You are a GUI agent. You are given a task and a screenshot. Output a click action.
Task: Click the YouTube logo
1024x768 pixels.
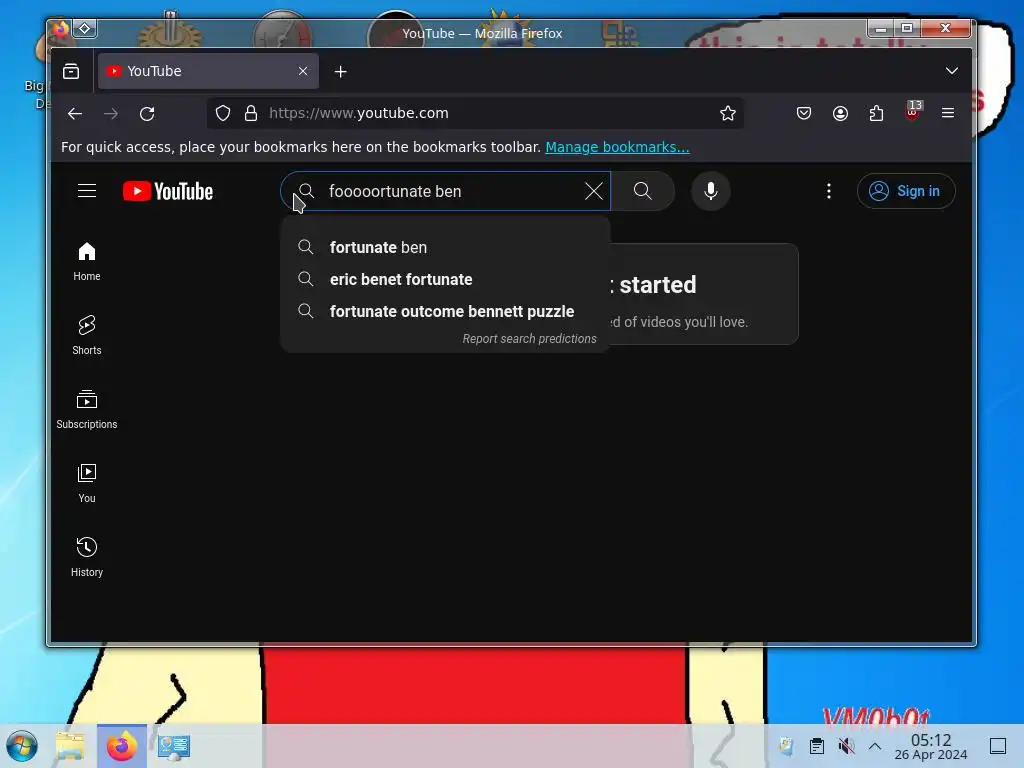(168, 191)
